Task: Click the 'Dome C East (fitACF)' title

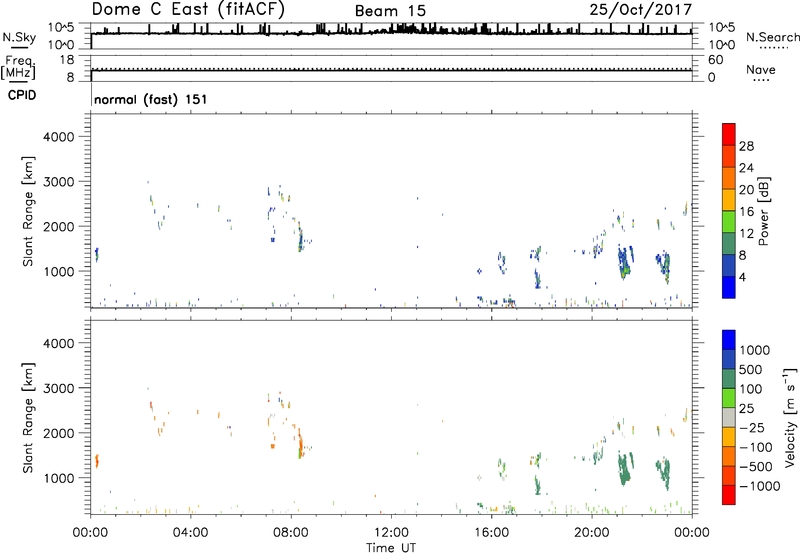Action: 188,9
